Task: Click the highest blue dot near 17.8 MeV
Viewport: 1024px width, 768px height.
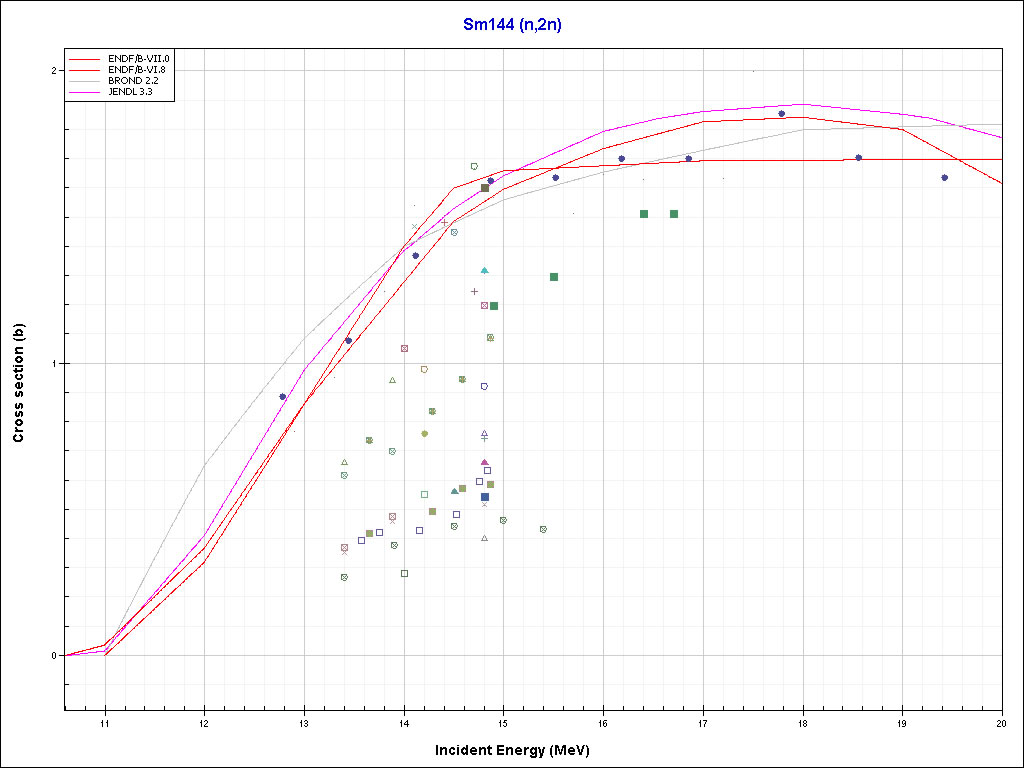Action: [x=782, y=114]
